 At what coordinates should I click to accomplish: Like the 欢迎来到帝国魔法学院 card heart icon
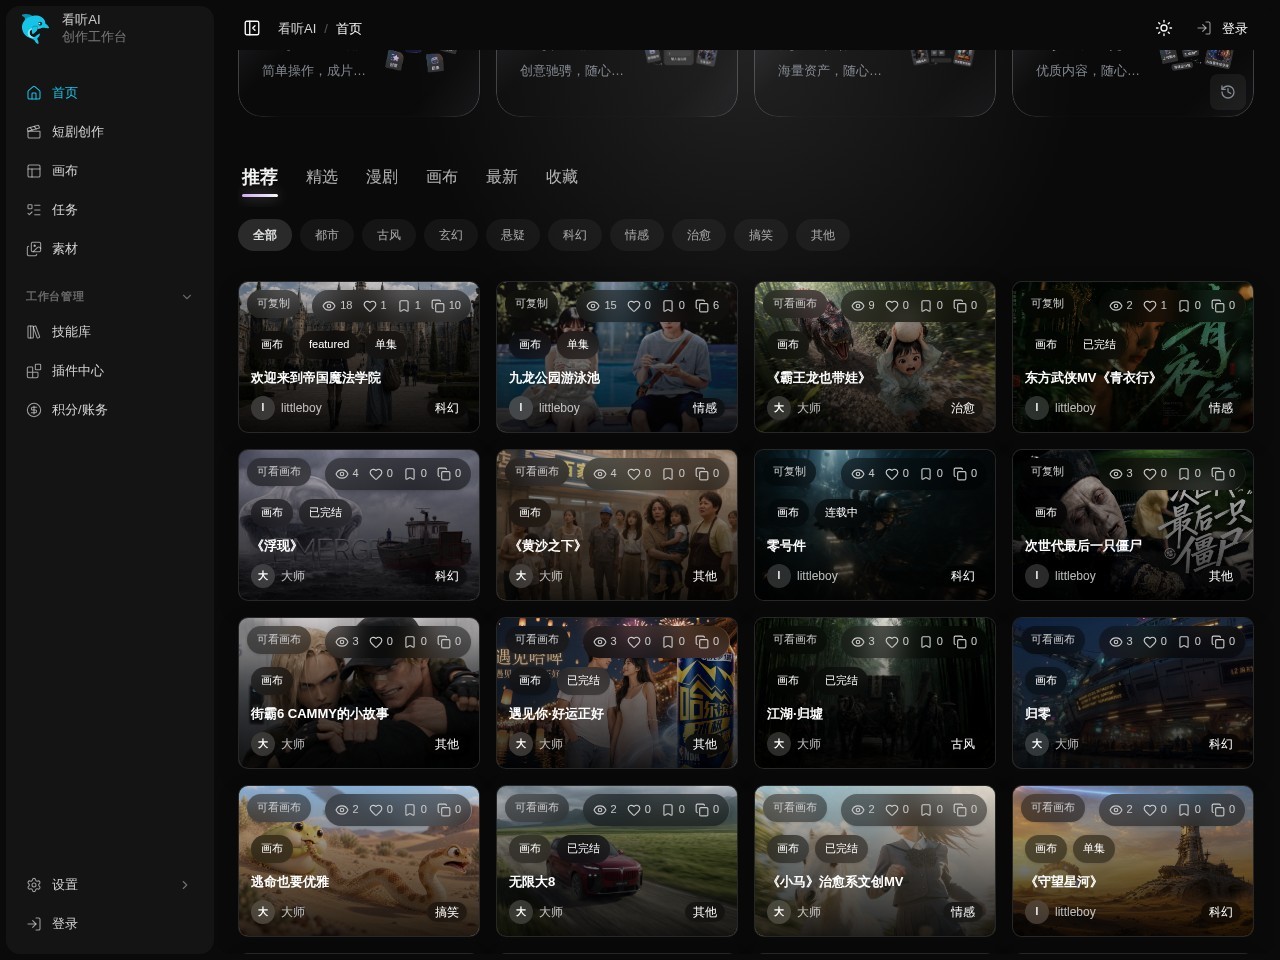[x=370, y=305]
